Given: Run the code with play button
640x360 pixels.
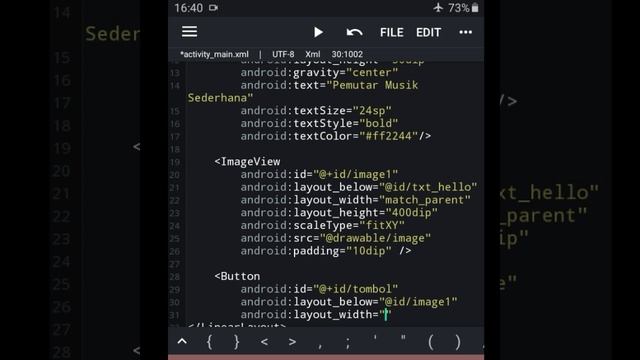Looking at the screenshot, I should pos(318,32).
